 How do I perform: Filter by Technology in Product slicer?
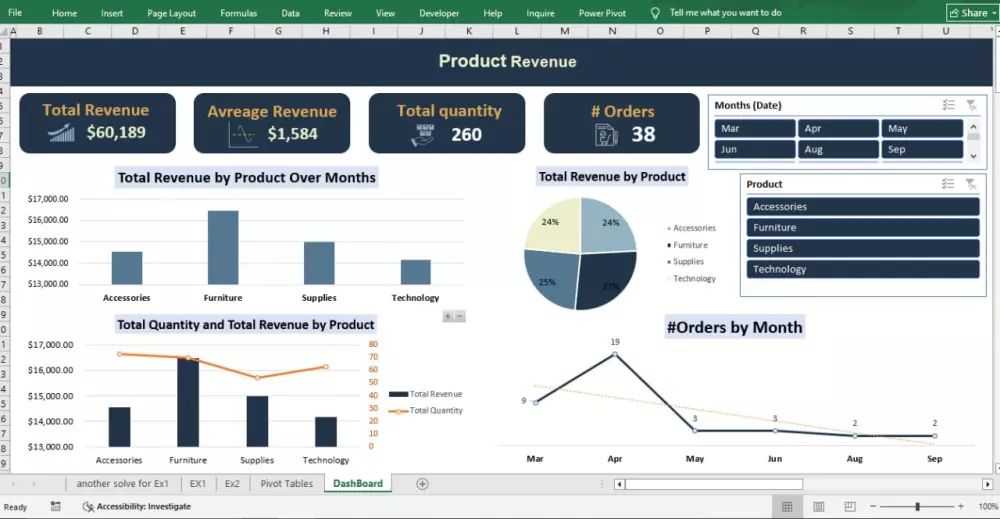[x=863, y=269]
